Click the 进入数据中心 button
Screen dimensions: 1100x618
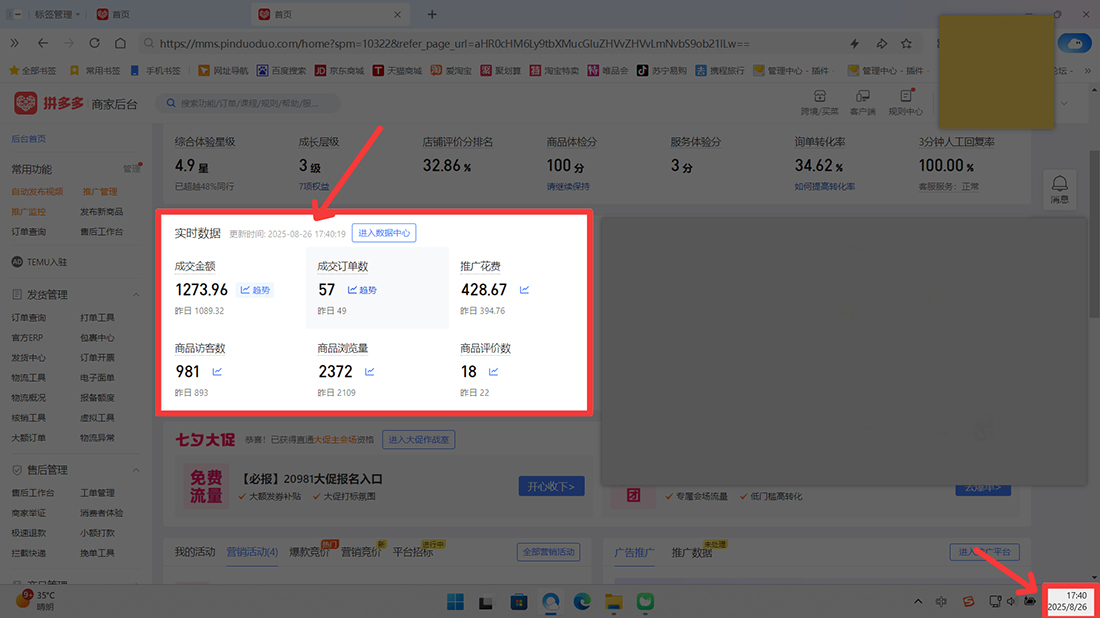[383, 233]
